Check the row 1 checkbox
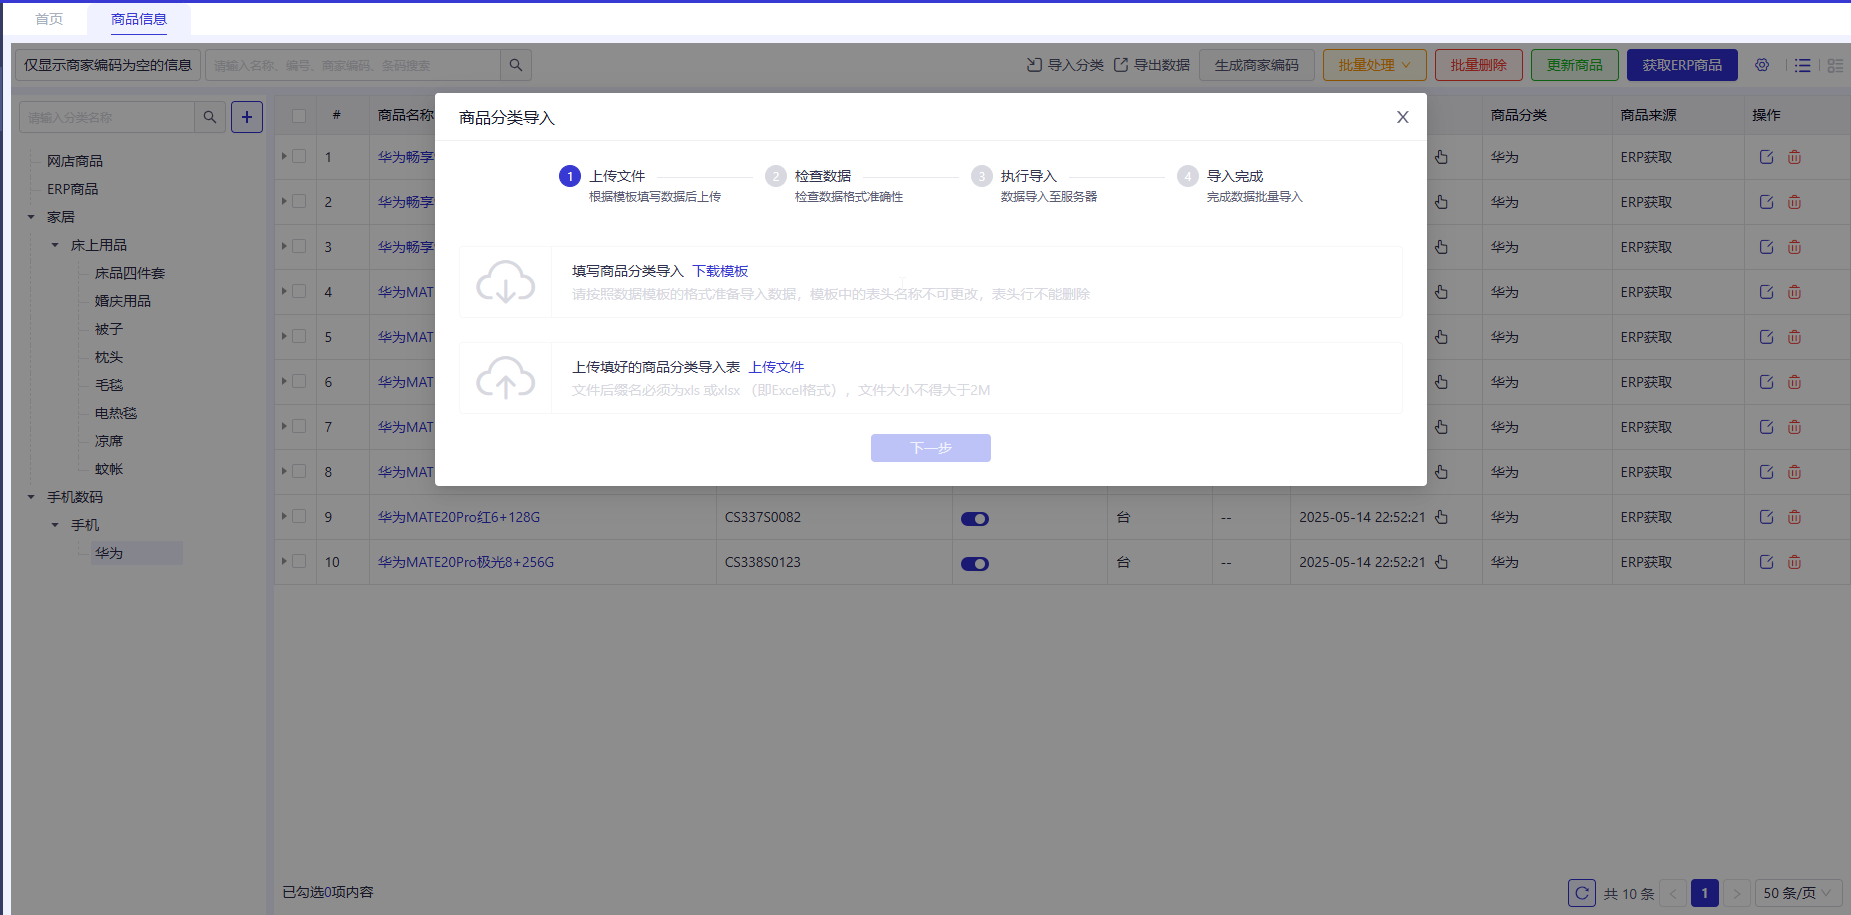1851x915 pixels. [x=299, y=157]
